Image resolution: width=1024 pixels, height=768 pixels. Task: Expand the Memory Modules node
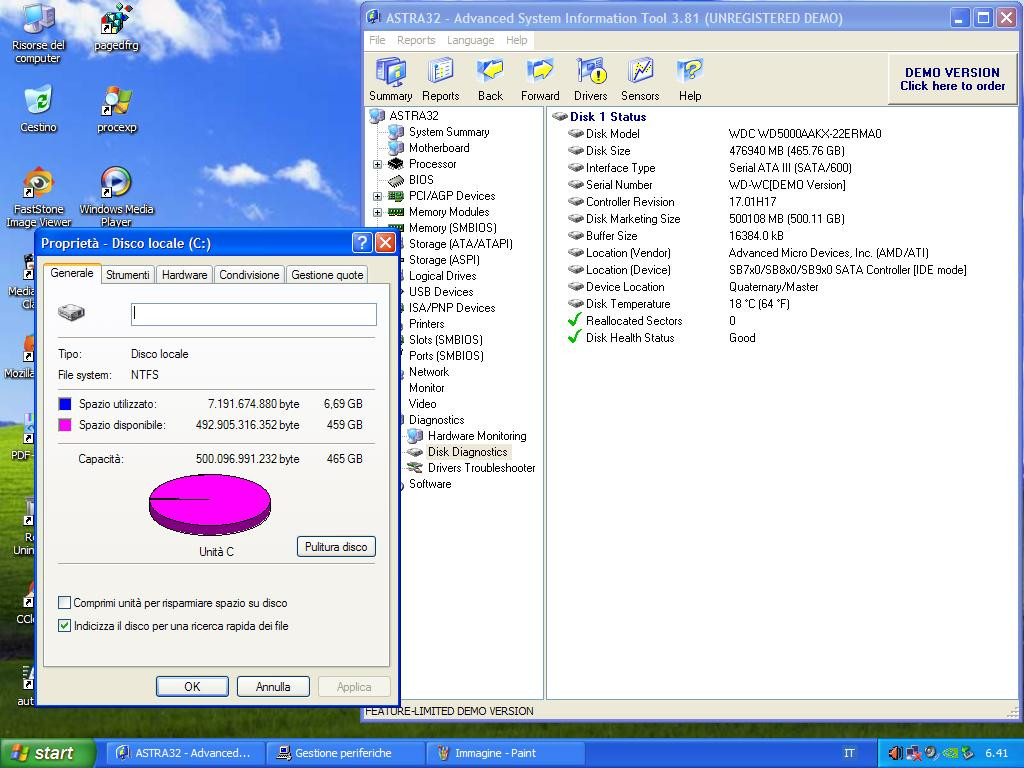(x=377, y=212)
